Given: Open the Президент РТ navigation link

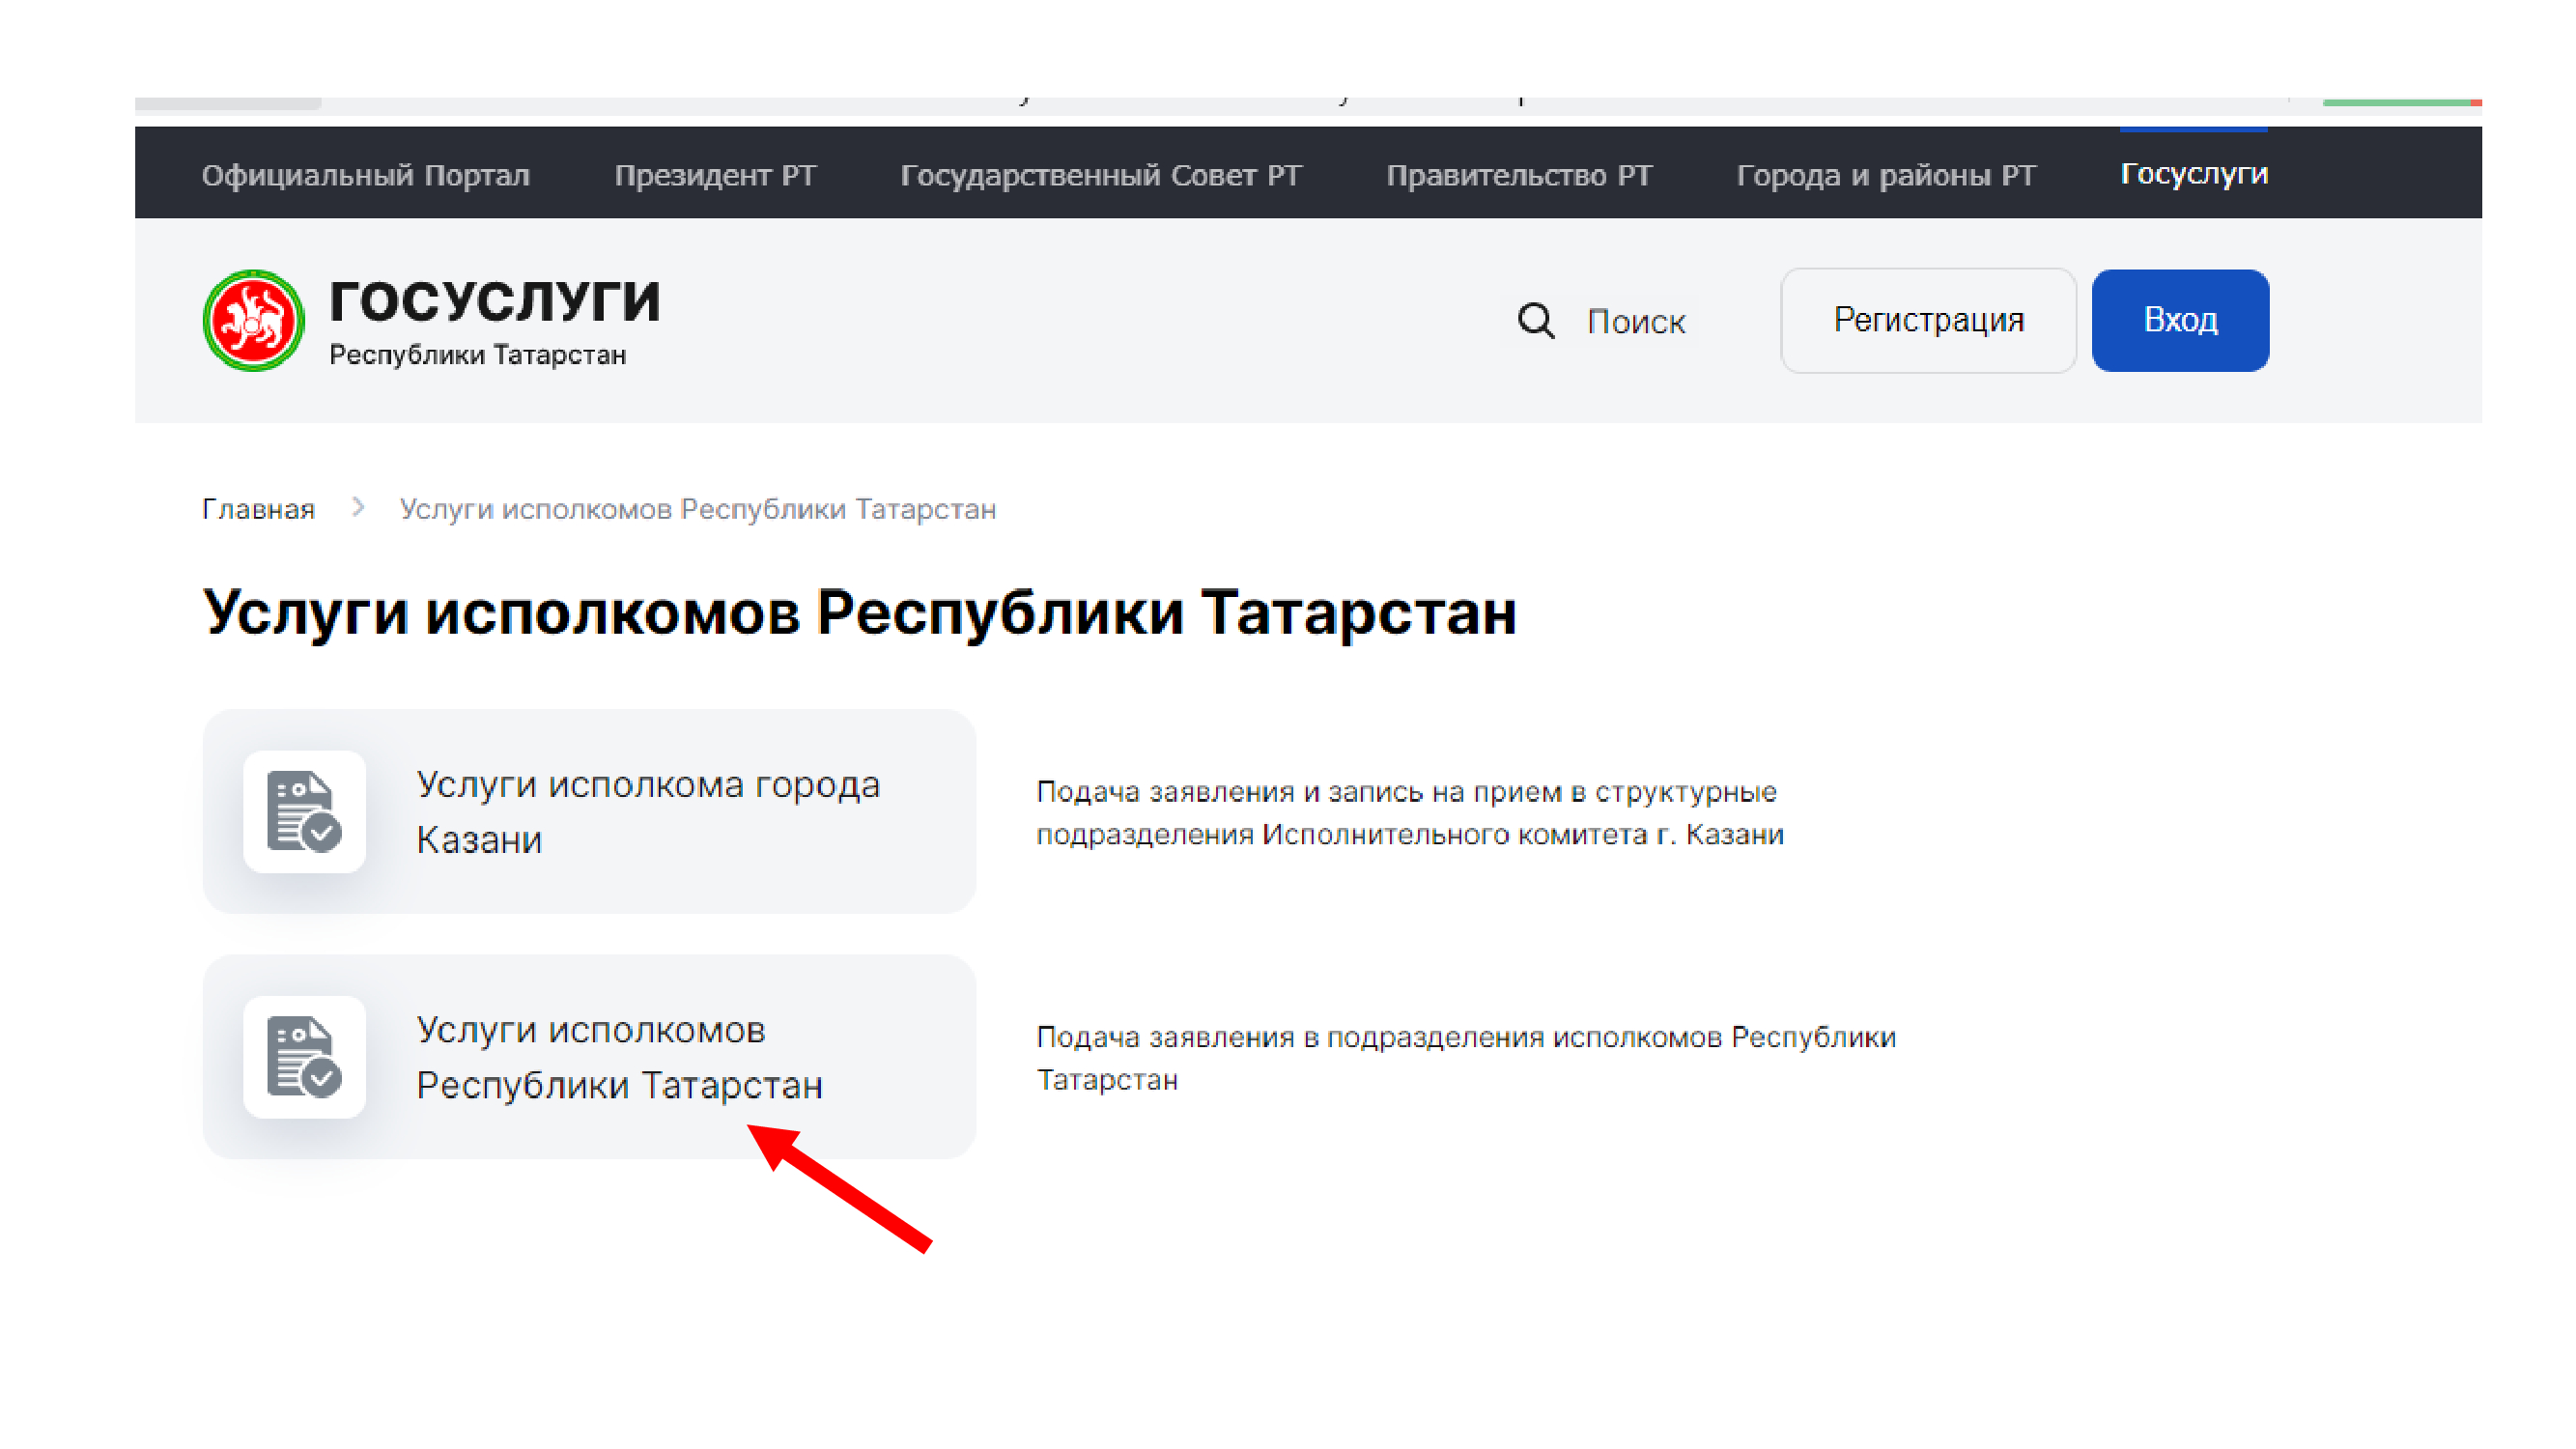Looking at the screenshot, I should (x=714, y=175).
